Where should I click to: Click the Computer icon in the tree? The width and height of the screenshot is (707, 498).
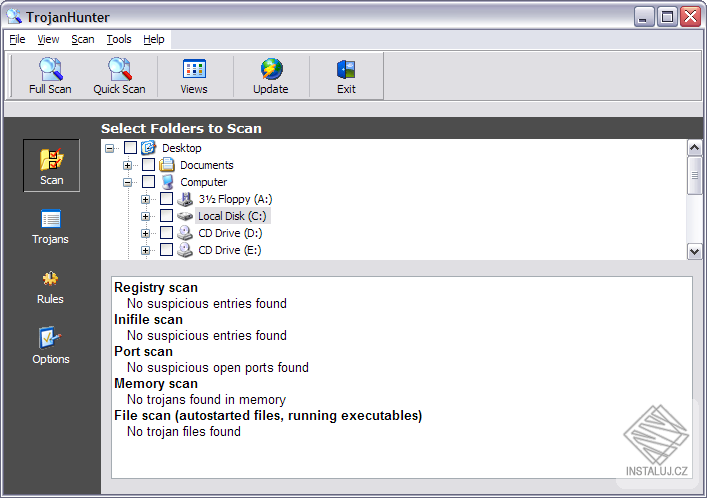167,182
